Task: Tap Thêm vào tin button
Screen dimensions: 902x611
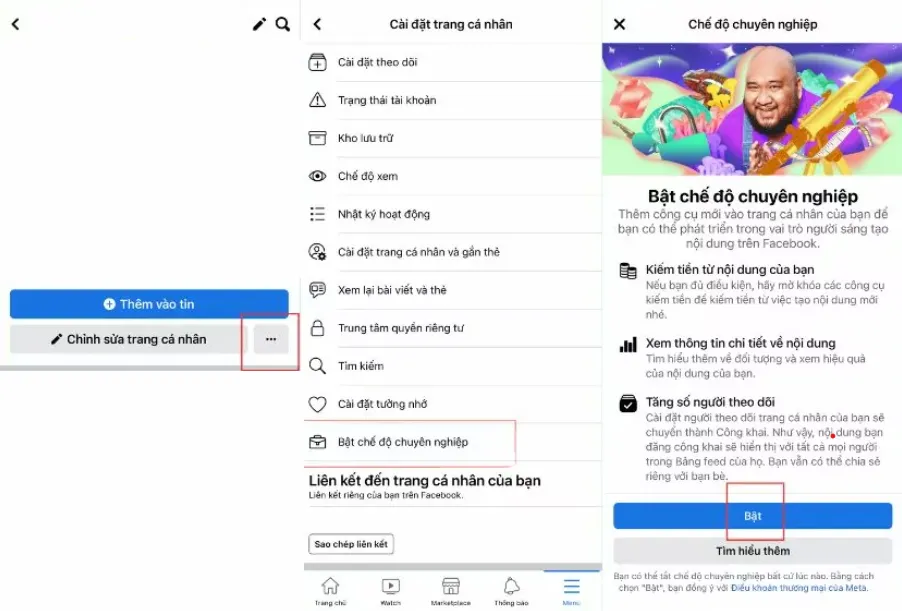Action: (x=149, y=304)
